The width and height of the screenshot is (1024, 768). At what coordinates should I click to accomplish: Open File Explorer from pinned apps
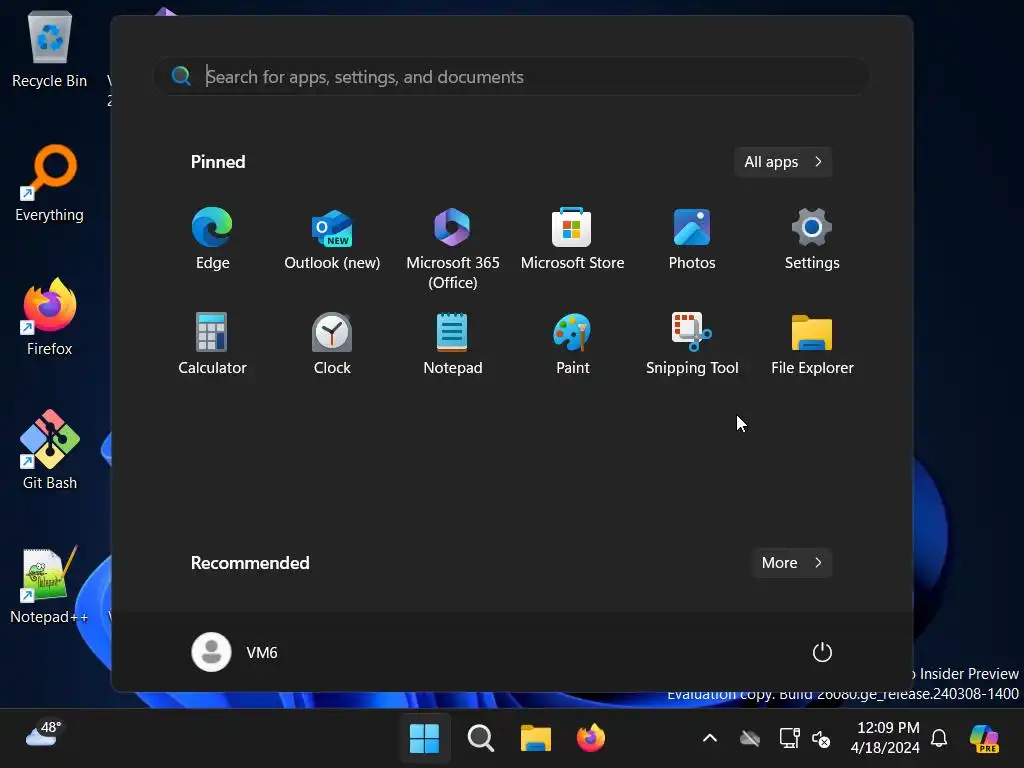[812, 344]
